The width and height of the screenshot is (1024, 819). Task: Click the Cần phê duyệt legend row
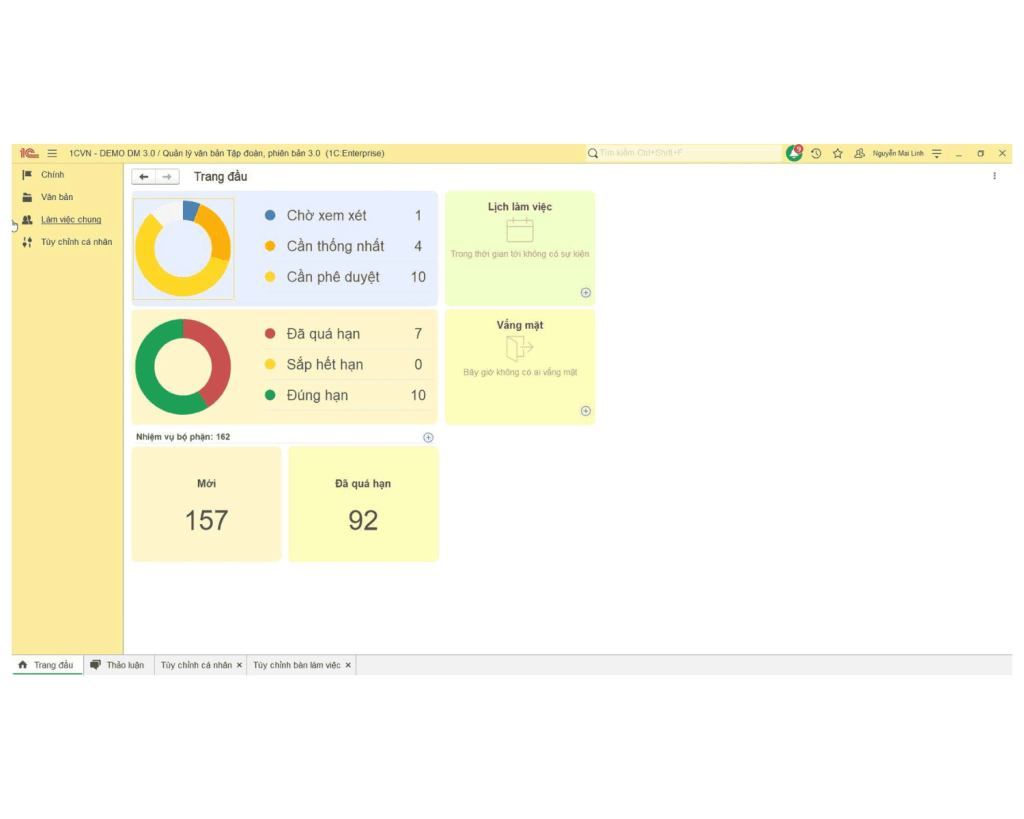333,277
